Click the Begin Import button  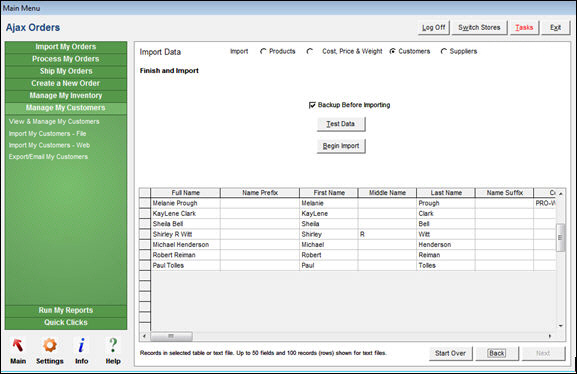click(x=341, y=146)
